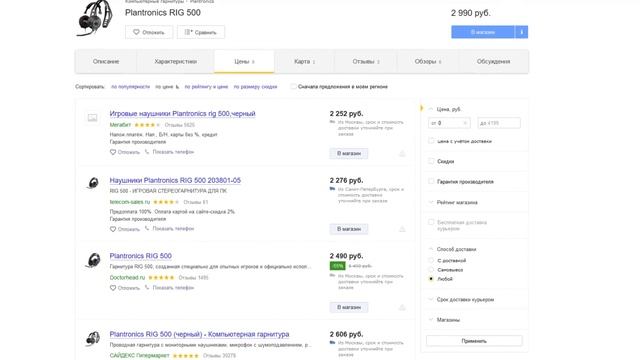Click the САЙДЕКС Гипермаркет shop name

tap(139, 356)
